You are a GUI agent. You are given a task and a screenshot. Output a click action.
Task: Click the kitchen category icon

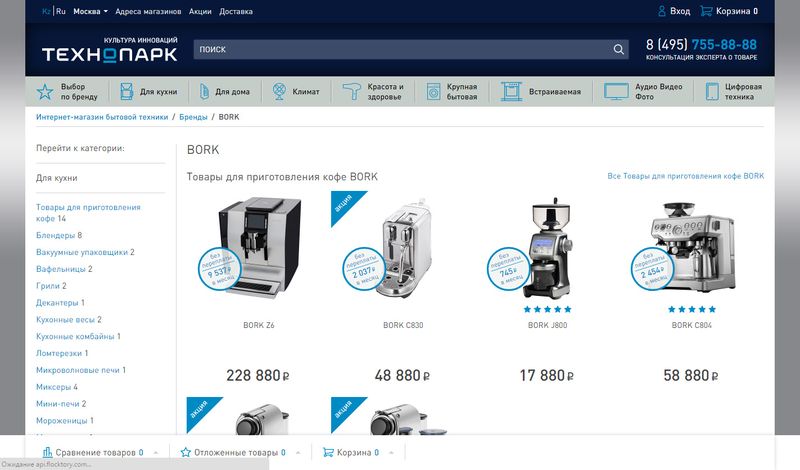(127, 92)
